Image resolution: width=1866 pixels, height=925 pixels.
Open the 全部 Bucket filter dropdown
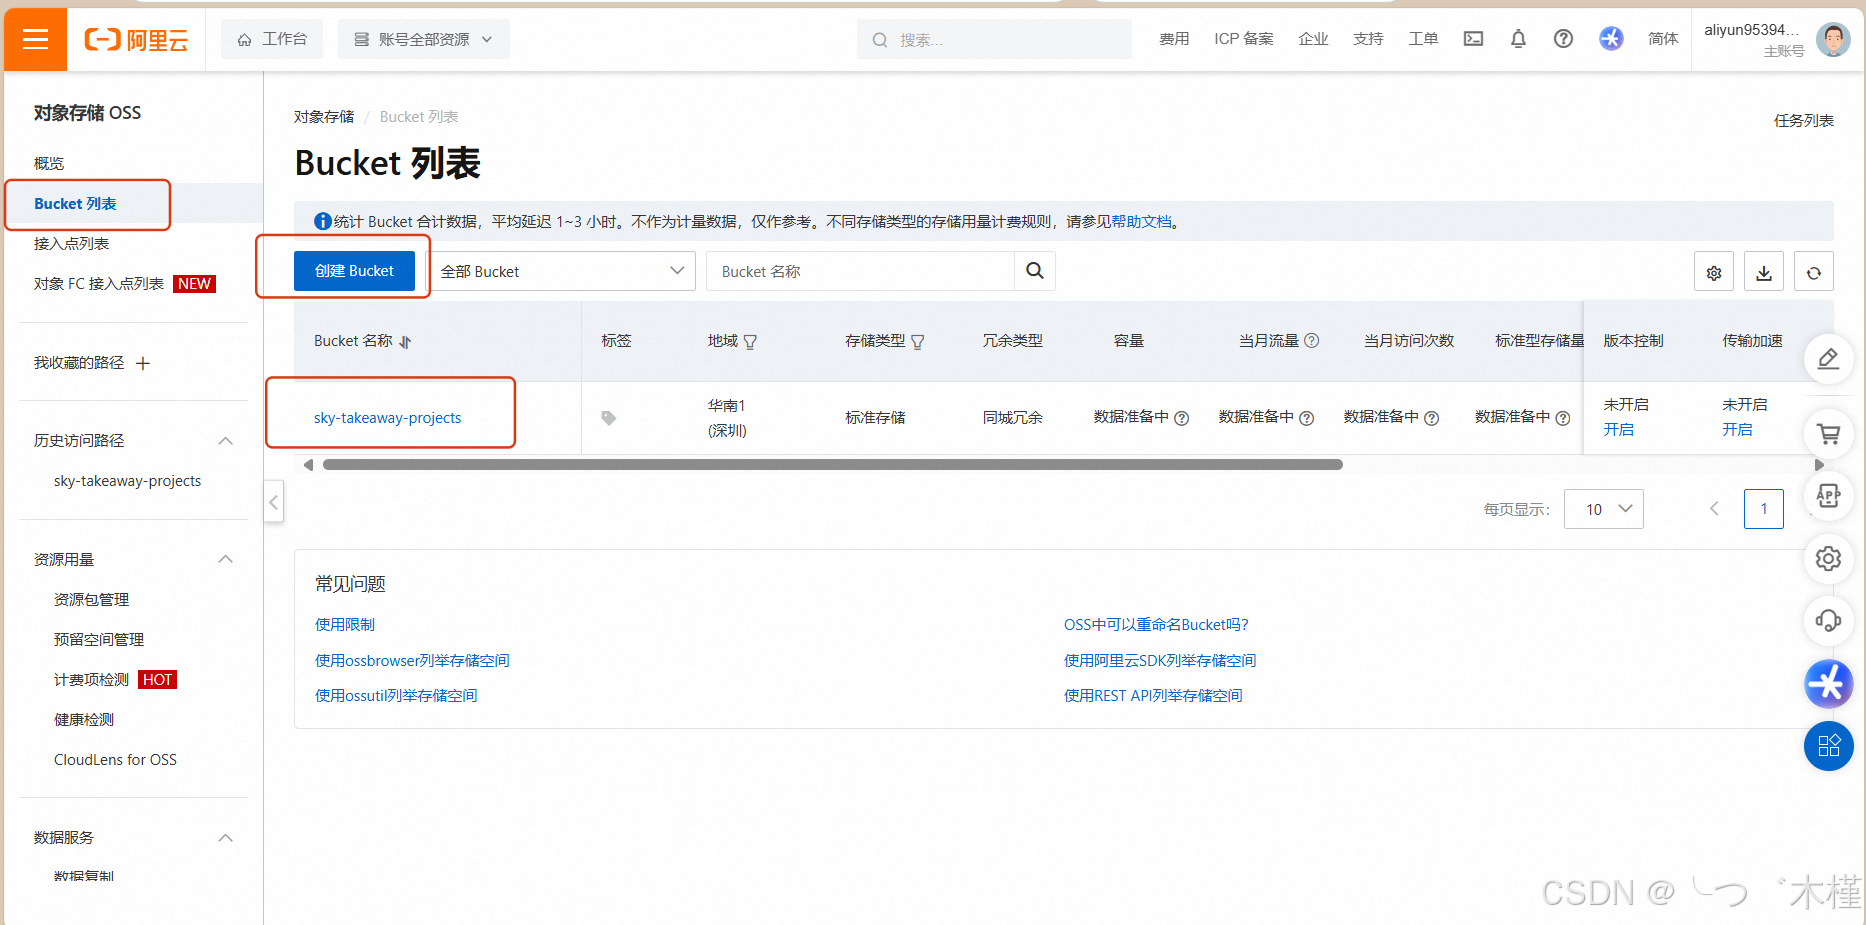pyautogui.click(x=561, y=271)
